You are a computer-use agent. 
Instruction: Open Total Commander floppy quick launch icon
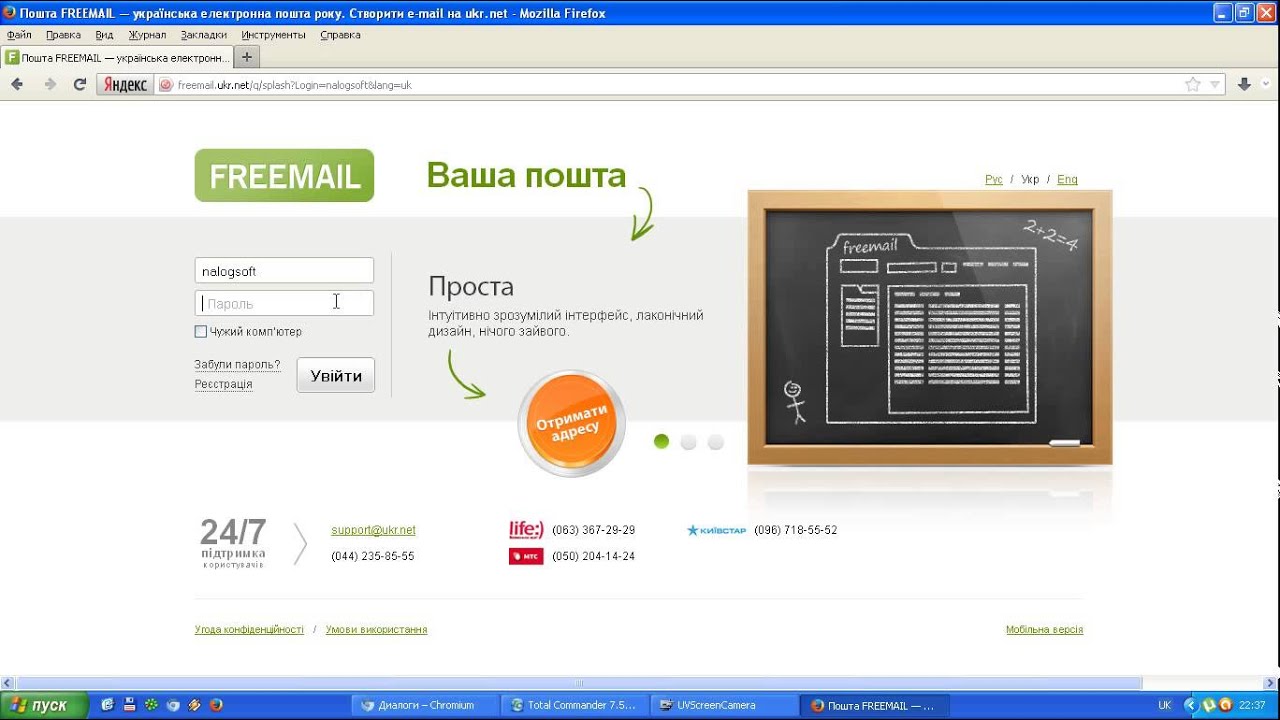[x=130, y=705]
